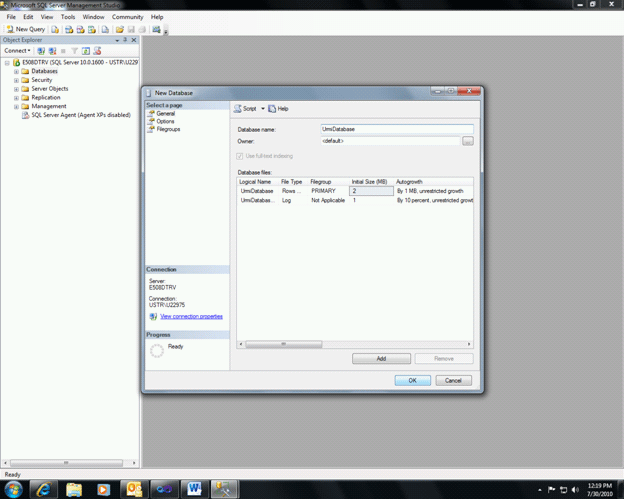Click the PRIMARY filegroup cell
This screenshot has width=624, height=499.
click(x=328, y=191)
